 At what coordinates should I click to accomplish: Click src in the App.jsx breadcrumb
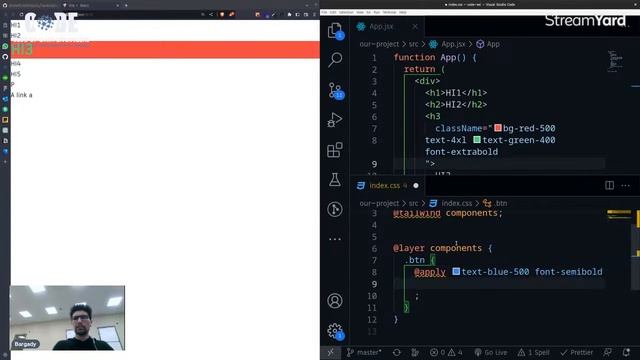[413, 44]
